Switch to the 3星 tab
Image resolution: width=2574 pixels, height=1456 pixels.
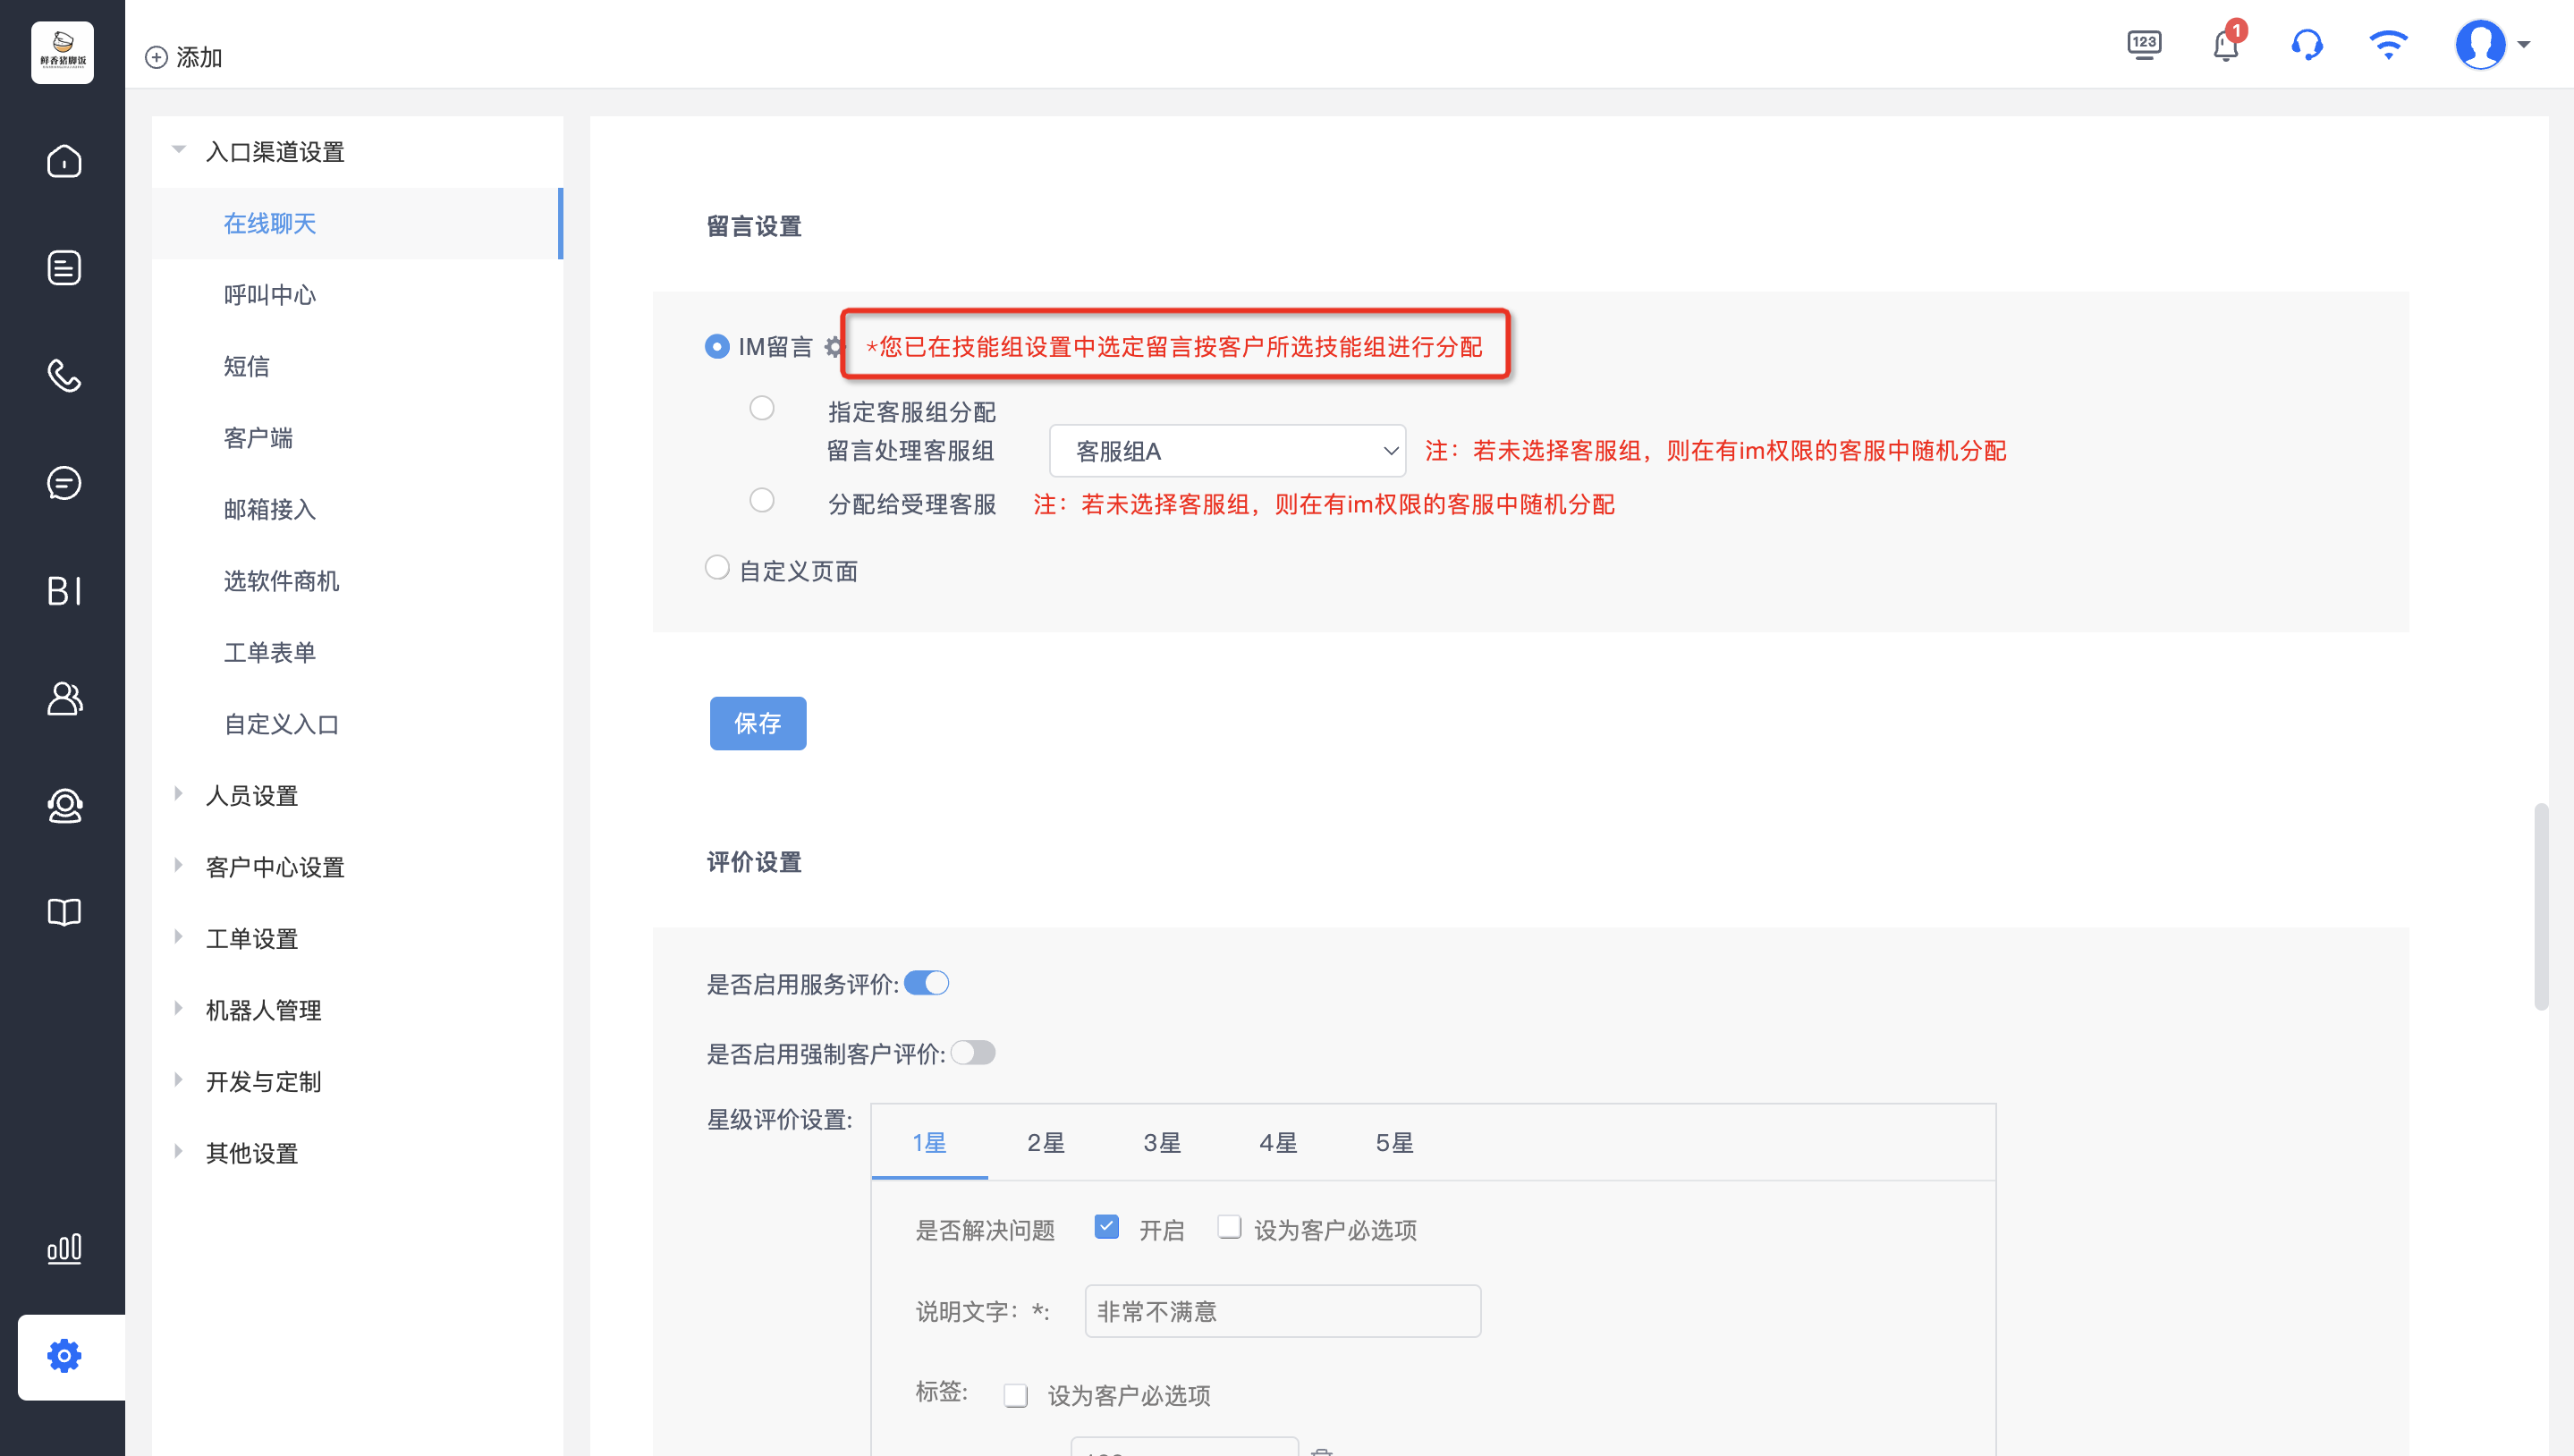pyautogui.click(x=1161, y=1142)
